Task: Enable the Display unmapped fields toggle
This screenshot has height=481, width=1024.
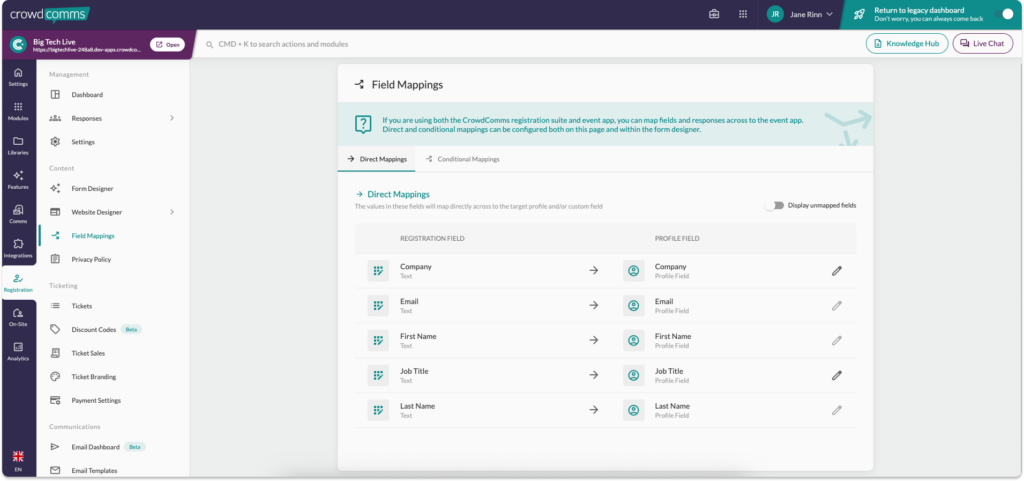Action: (774, 205)
